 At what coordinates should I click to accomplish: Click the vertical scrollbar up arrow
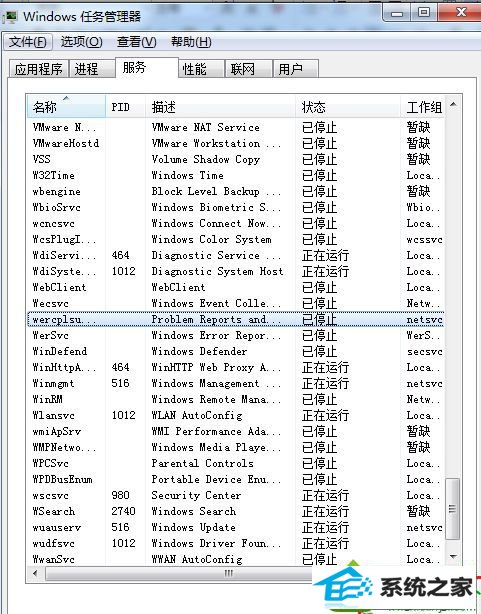tap(453, 104)
